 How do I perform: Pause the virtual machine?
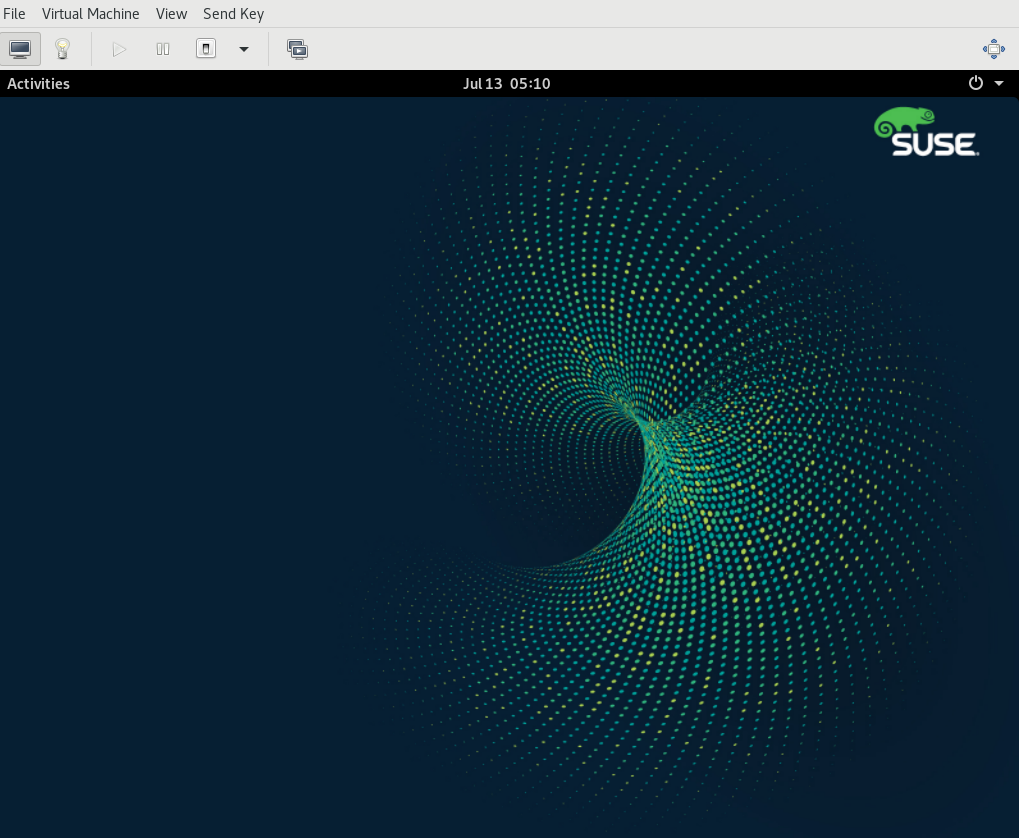pos(163,48)
